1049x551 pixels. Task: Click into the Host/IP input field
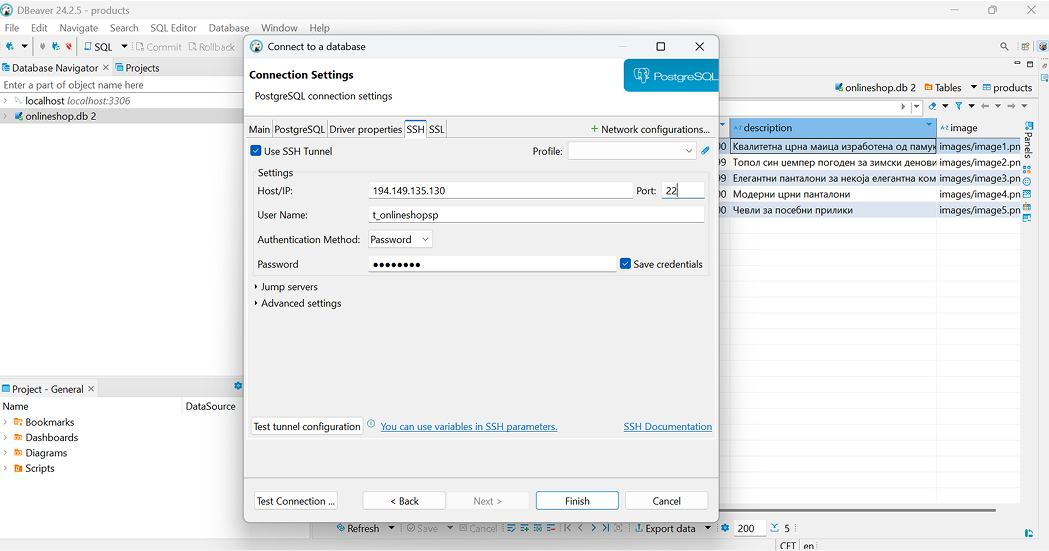pos(500,191)
